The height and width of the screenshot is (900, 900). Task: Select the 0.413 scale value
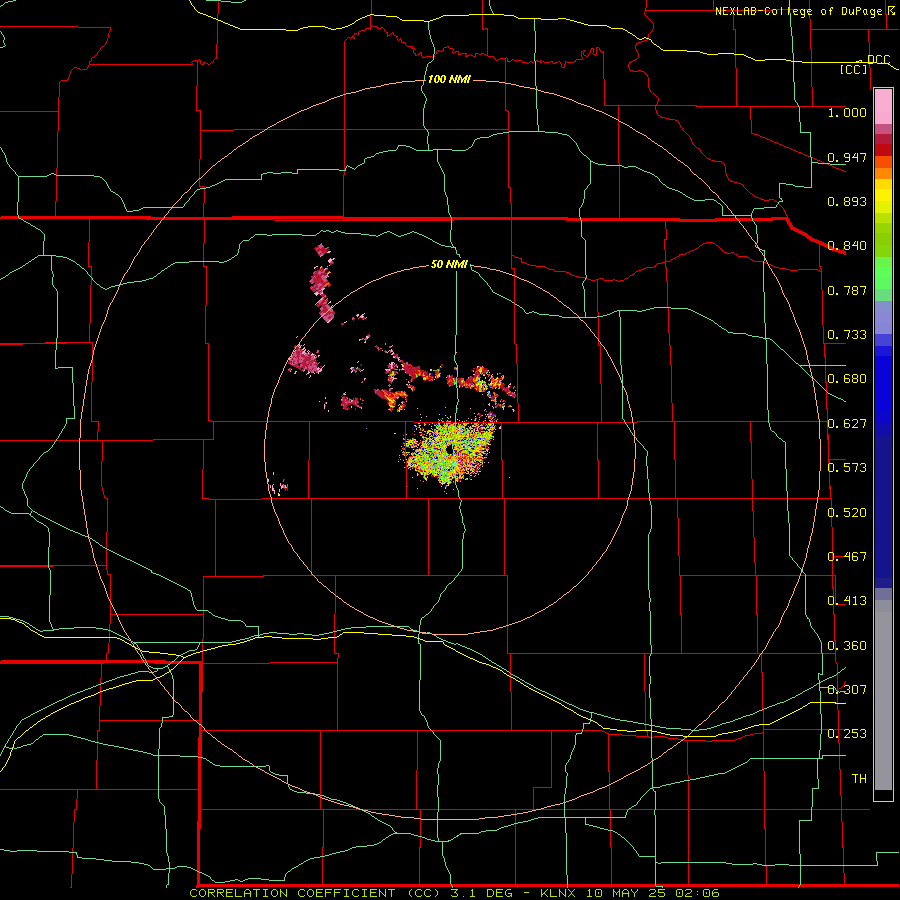847,601
